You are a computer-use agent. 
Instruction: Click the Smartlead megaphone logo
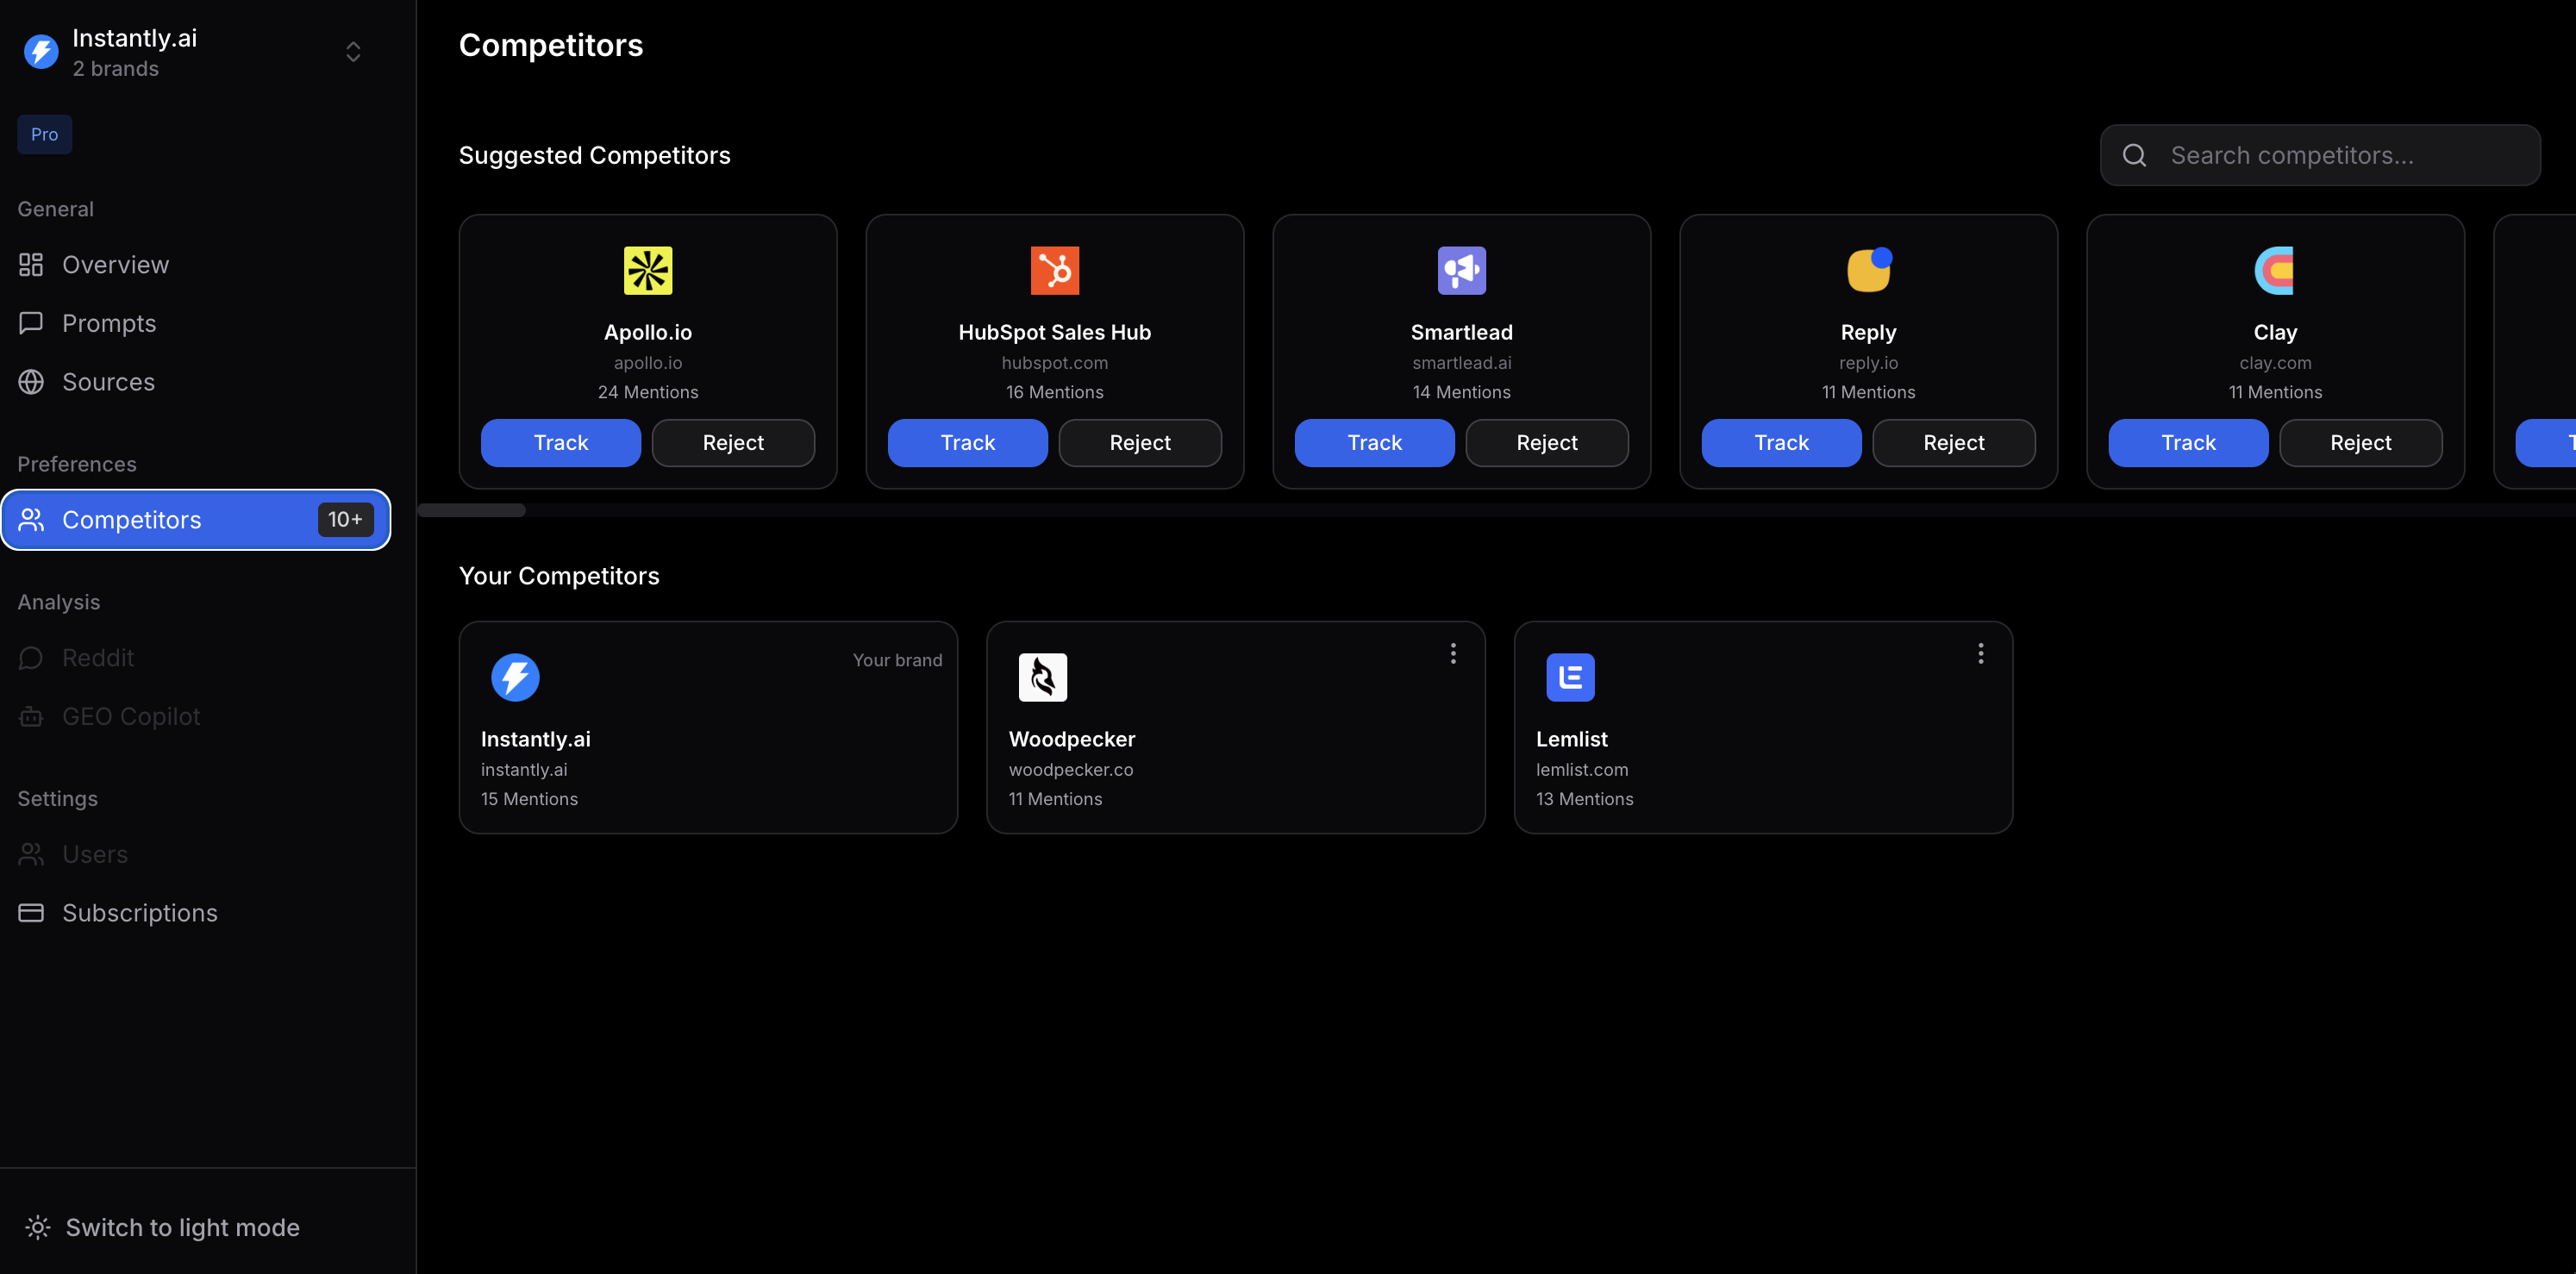click(x=1462, y=271)
